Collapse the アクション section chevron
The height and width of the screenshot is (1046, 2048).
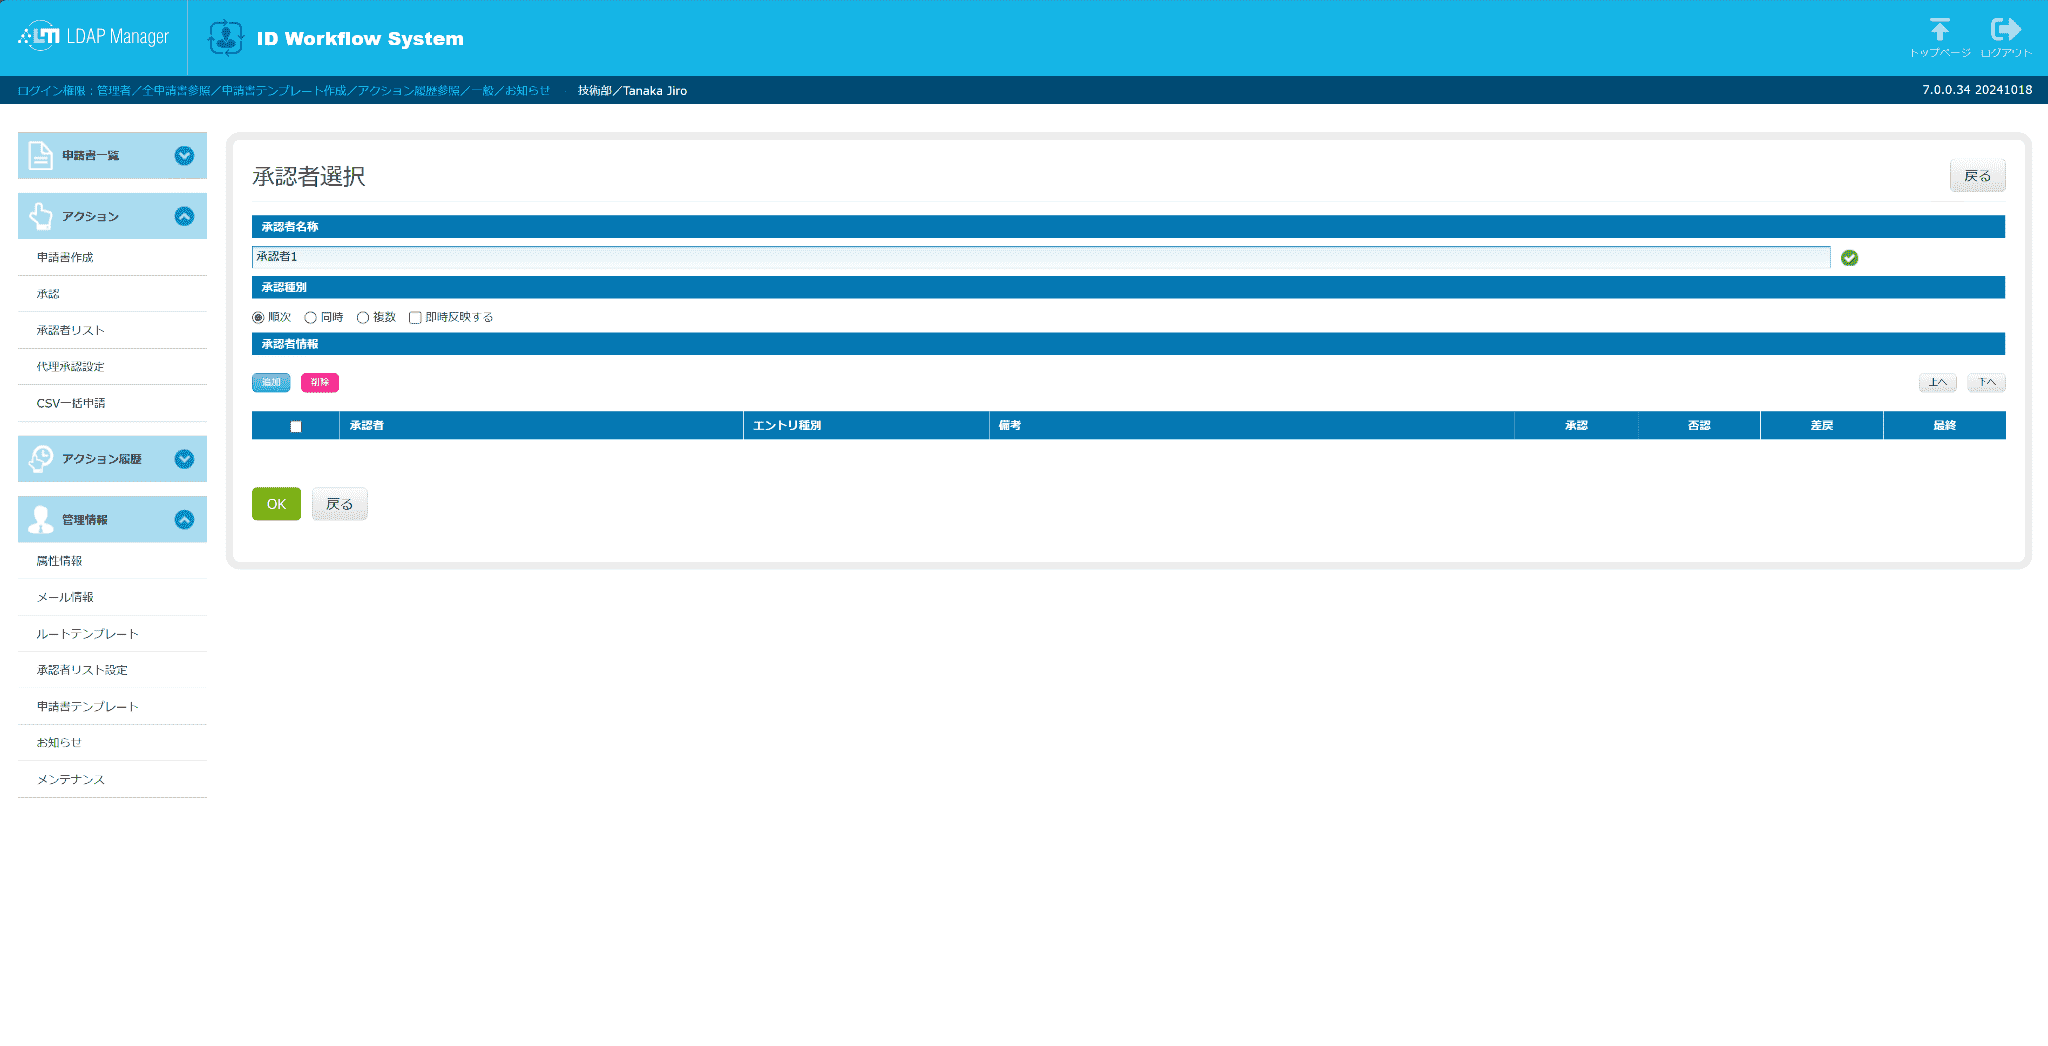[x=184, y=216]
